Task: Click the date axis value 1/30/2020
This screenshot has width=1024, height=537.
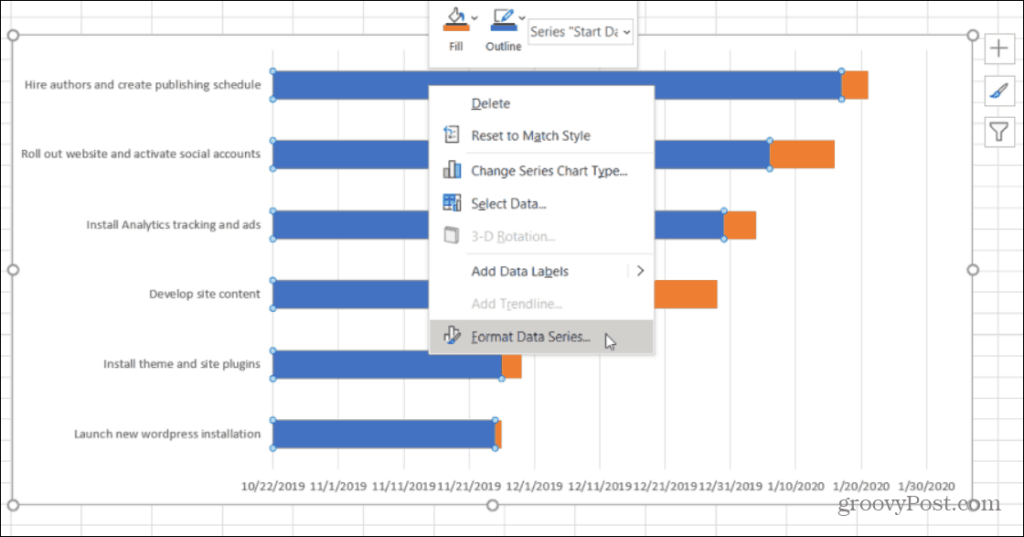Action: click(926, 486)
